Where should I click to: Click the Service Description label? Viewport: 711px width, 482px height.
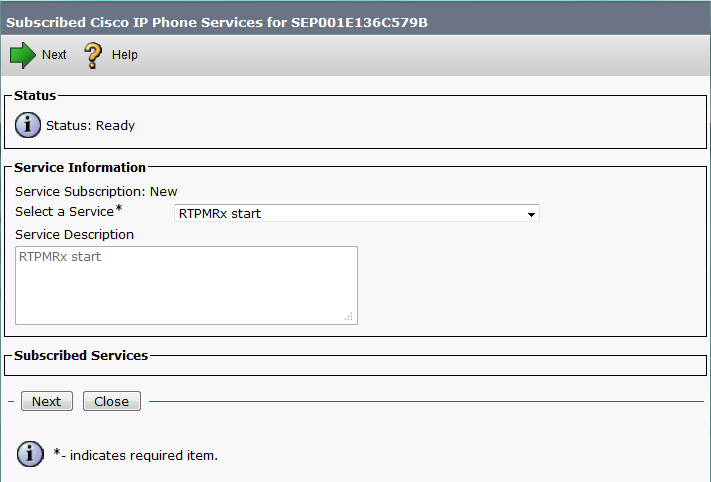(75, 234)
